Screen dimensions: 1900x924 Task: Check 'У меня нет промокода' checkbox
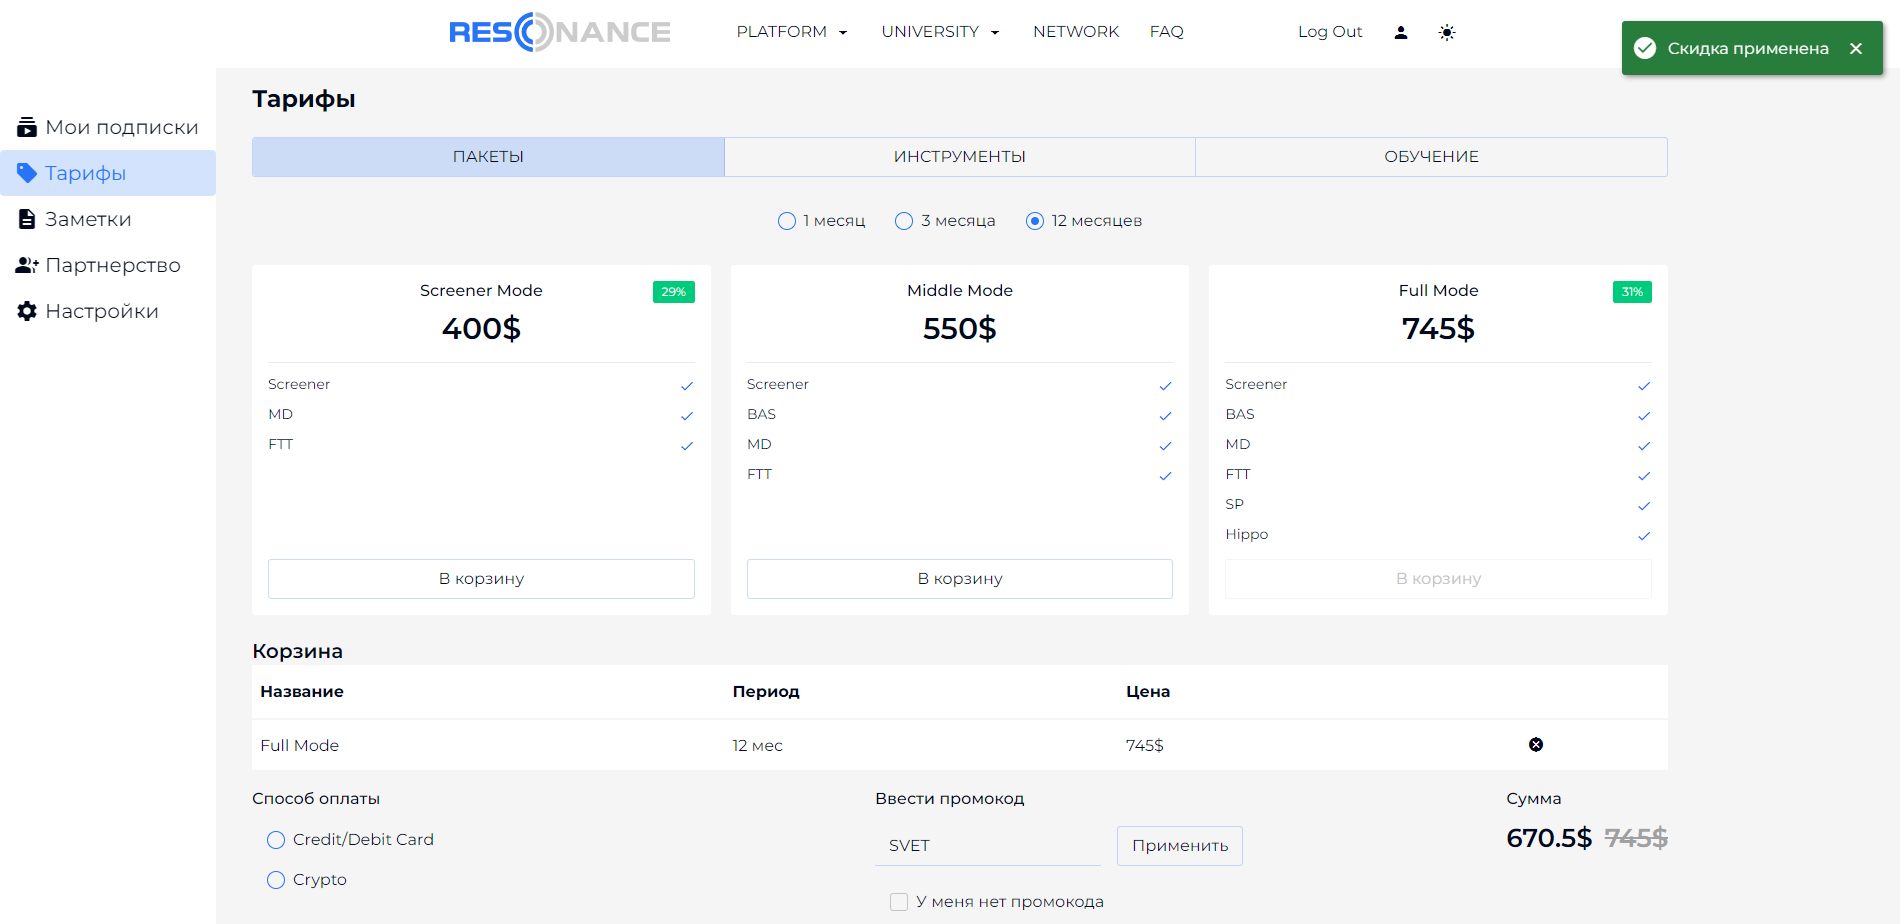[x=899, y=902]
